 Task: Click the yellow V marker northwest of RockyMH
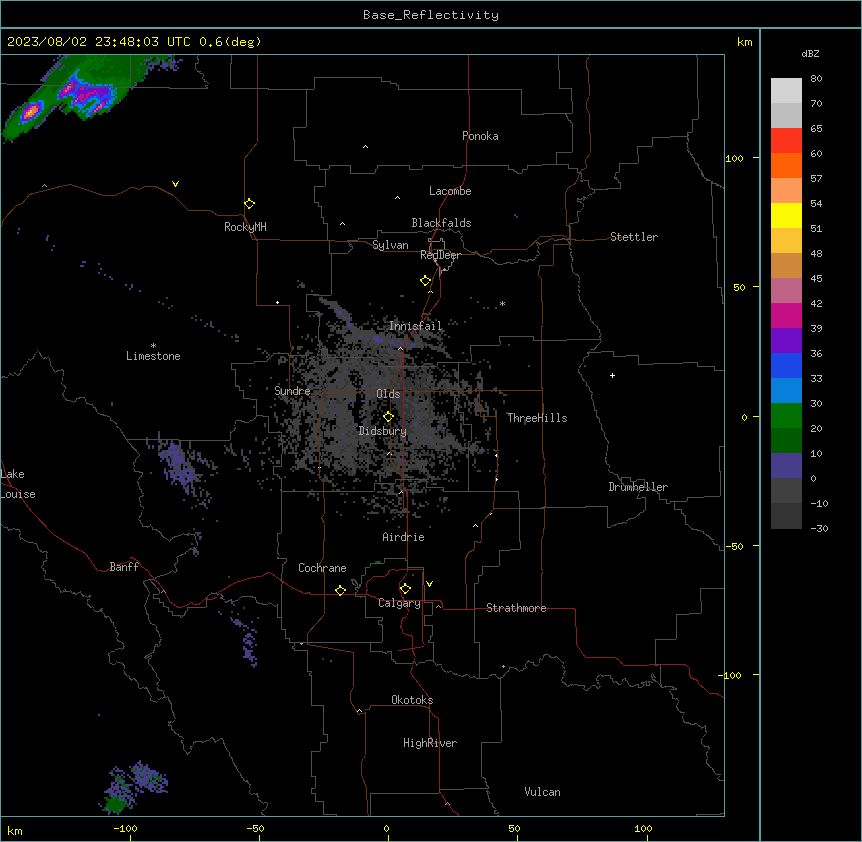(x=175, y=184)
